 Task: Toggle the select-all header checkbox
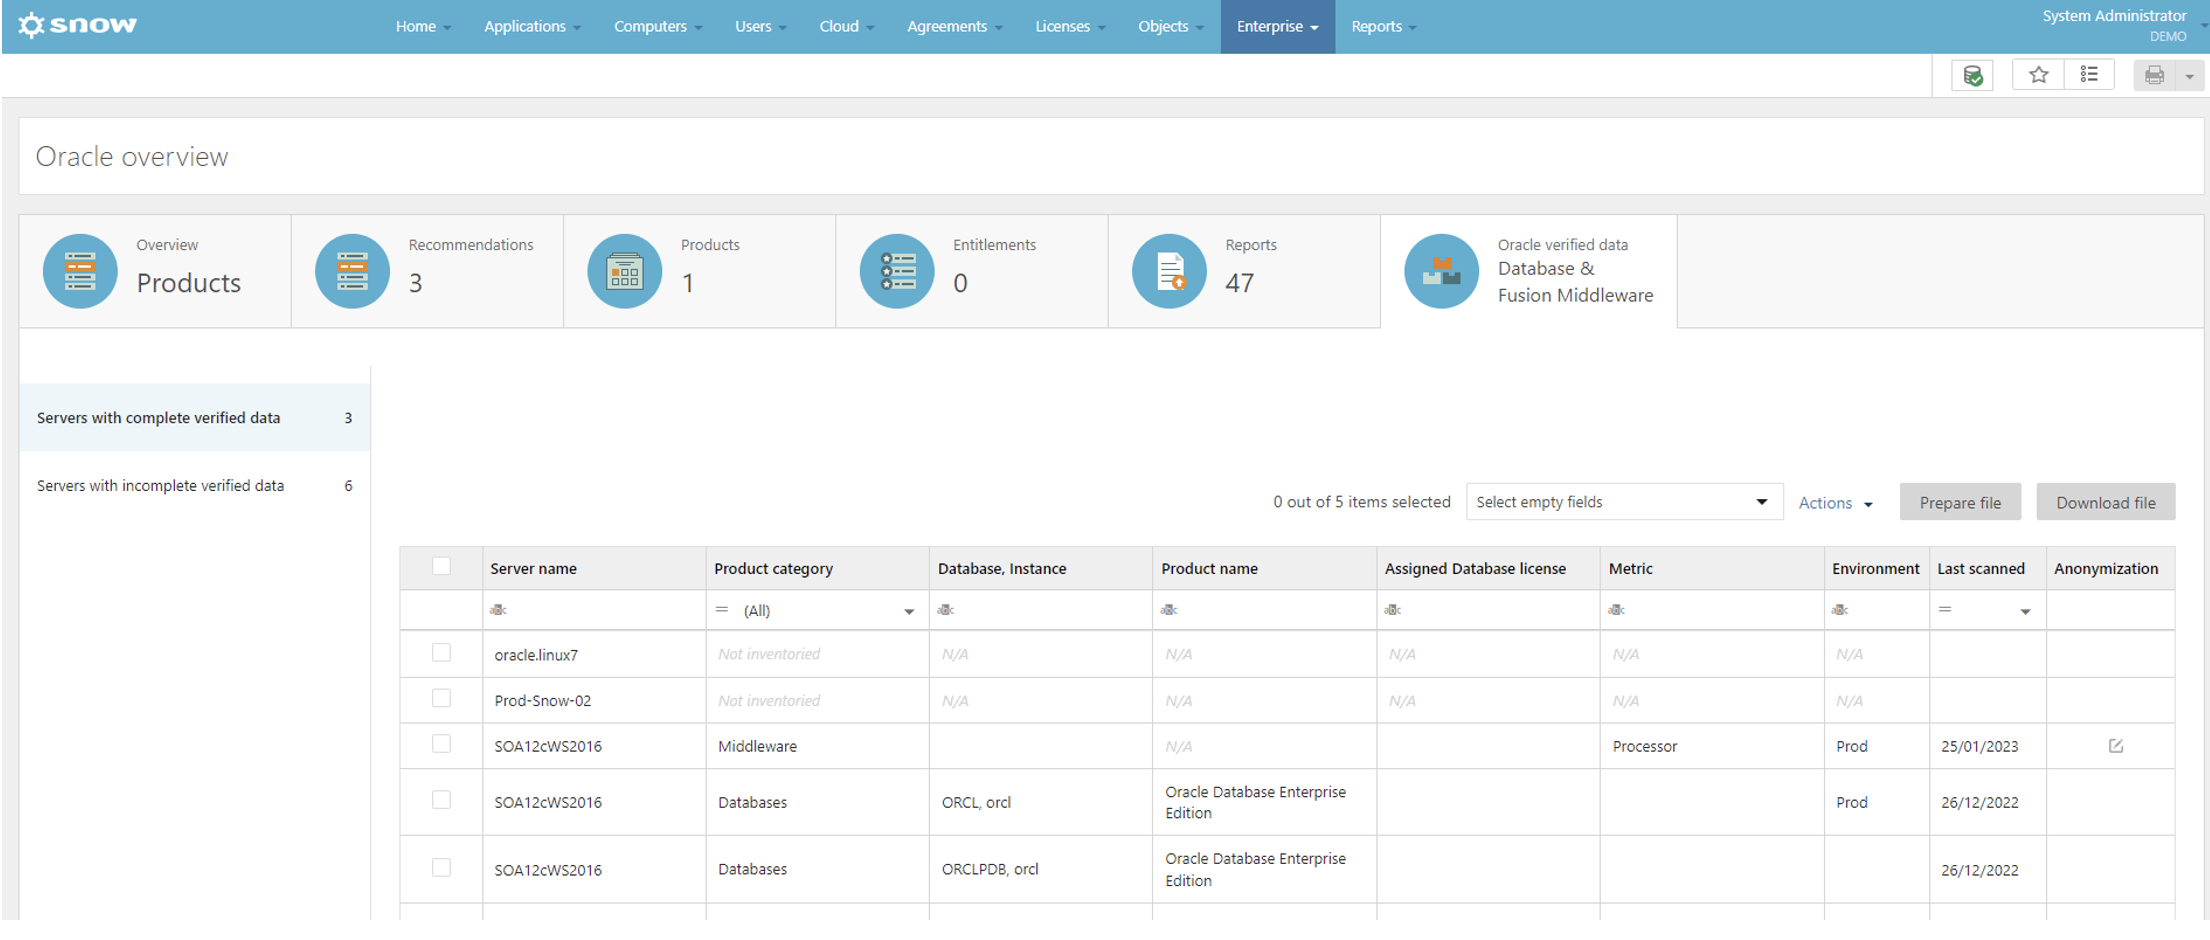coord(441,566)
